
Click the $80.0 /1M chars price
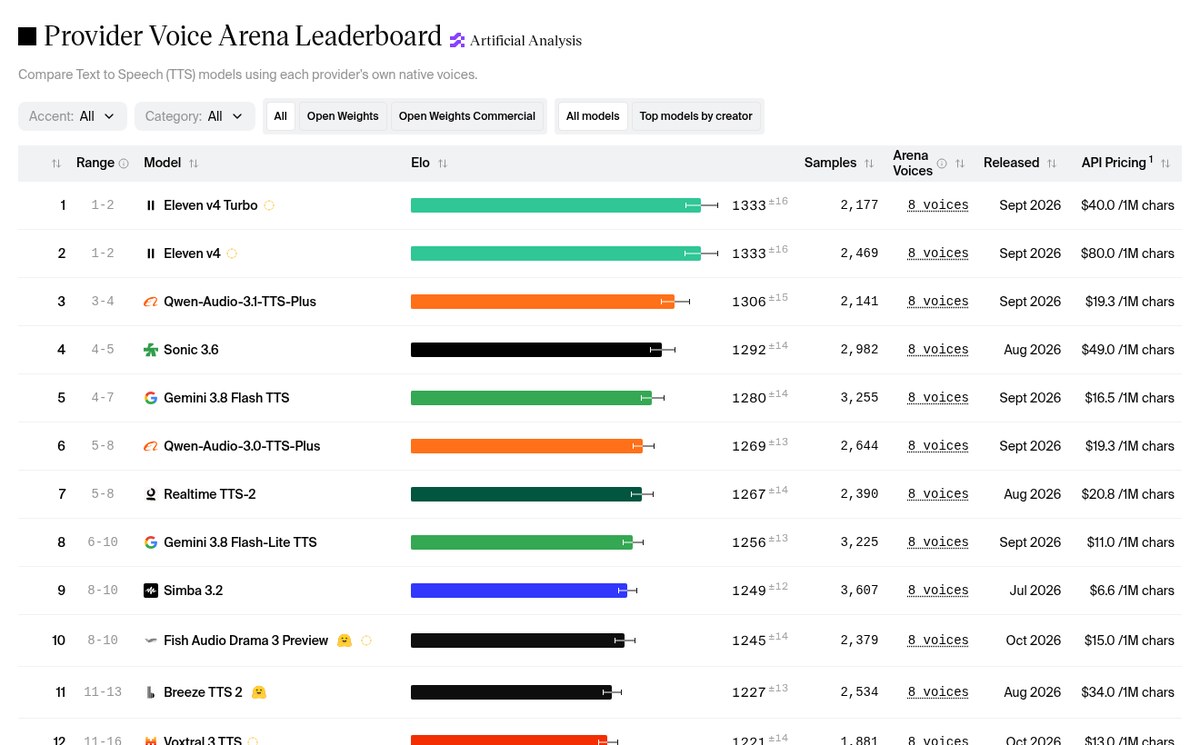[x=1128, y=254]
